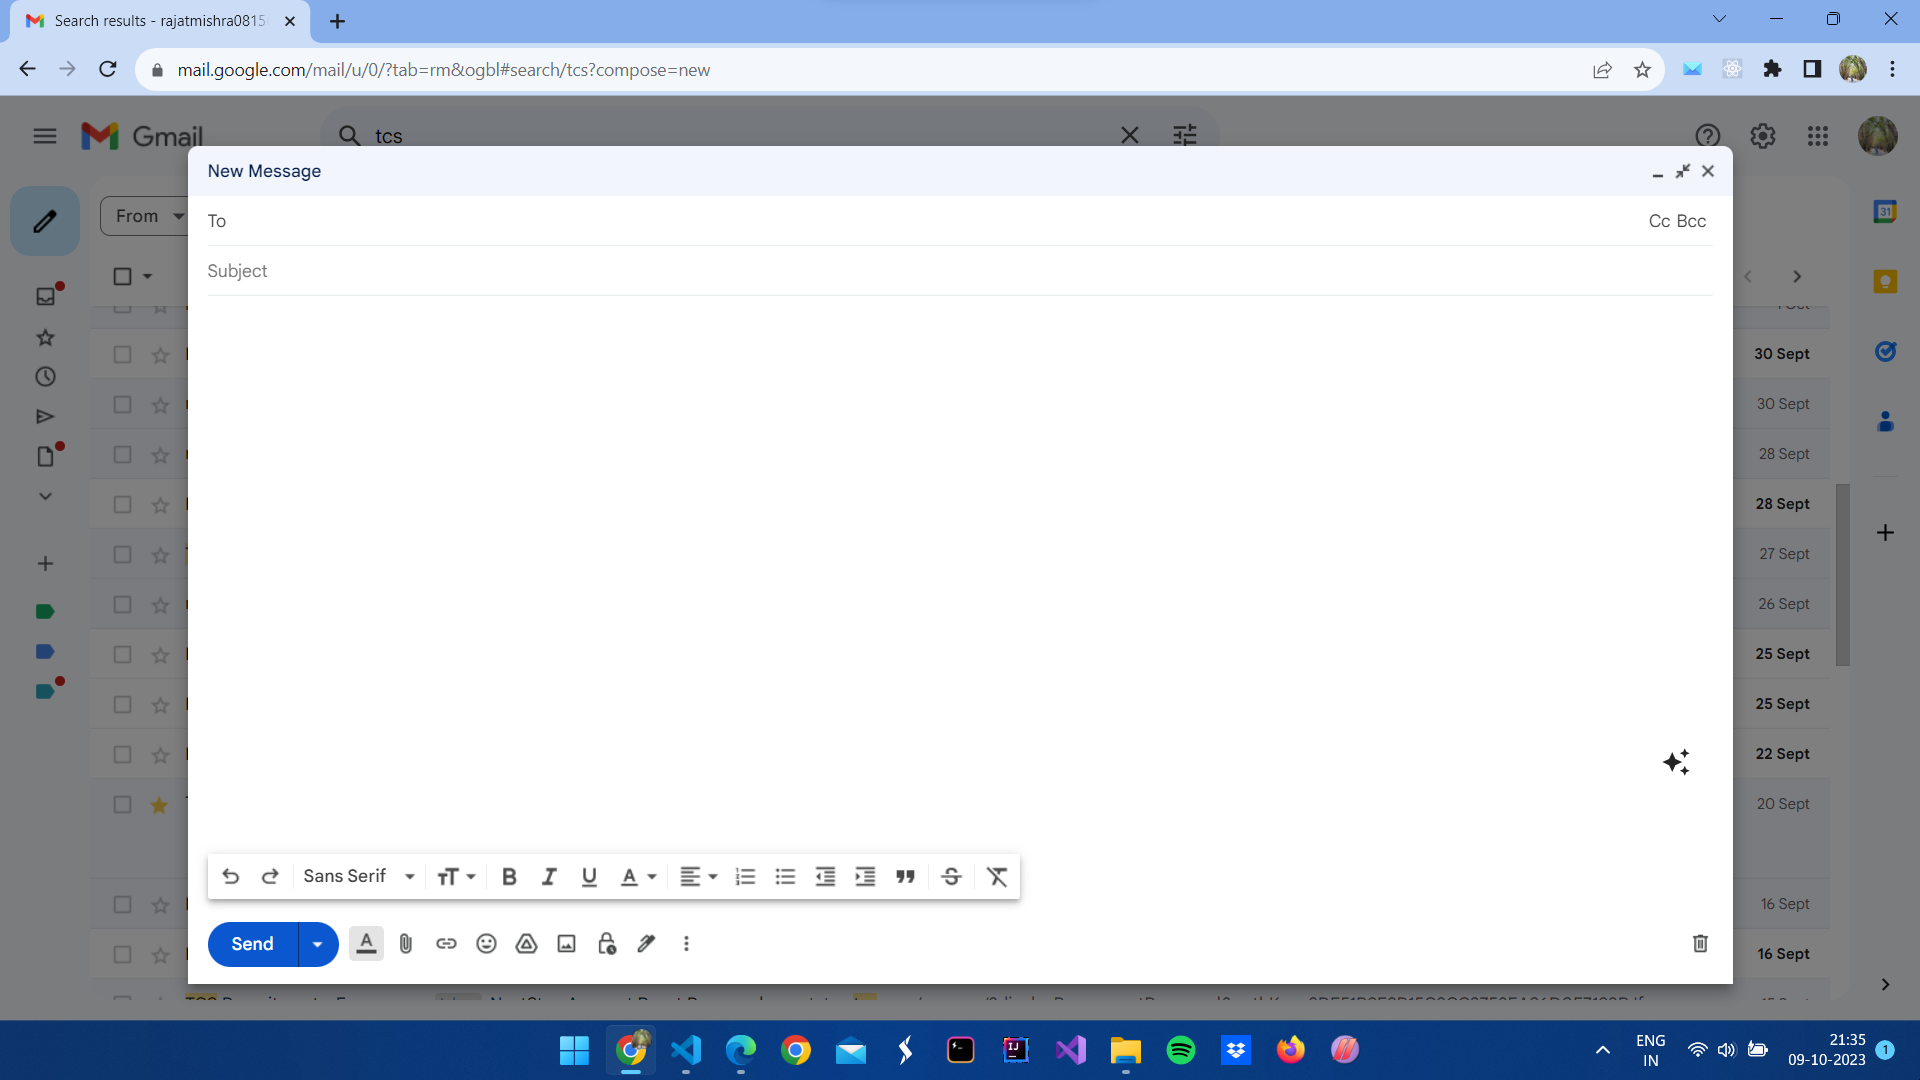Open more options three-dot menu in compose

point(686,944)
